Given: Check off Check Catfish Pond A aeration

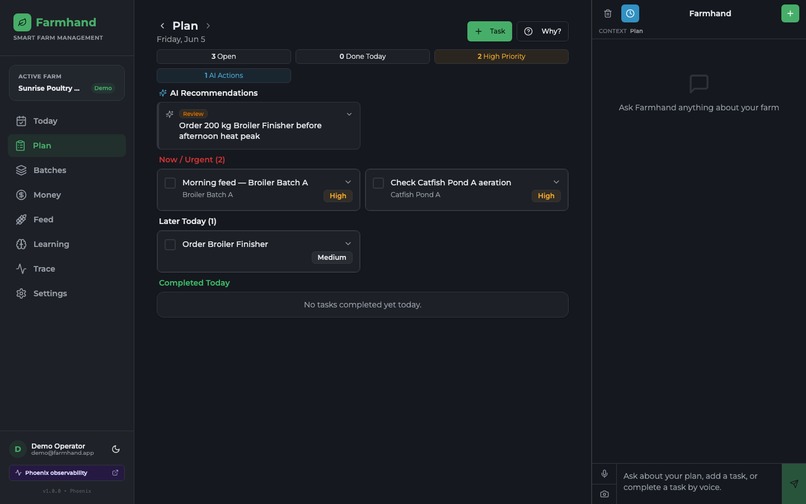Looking at the screenshot, I should [378, 183].
